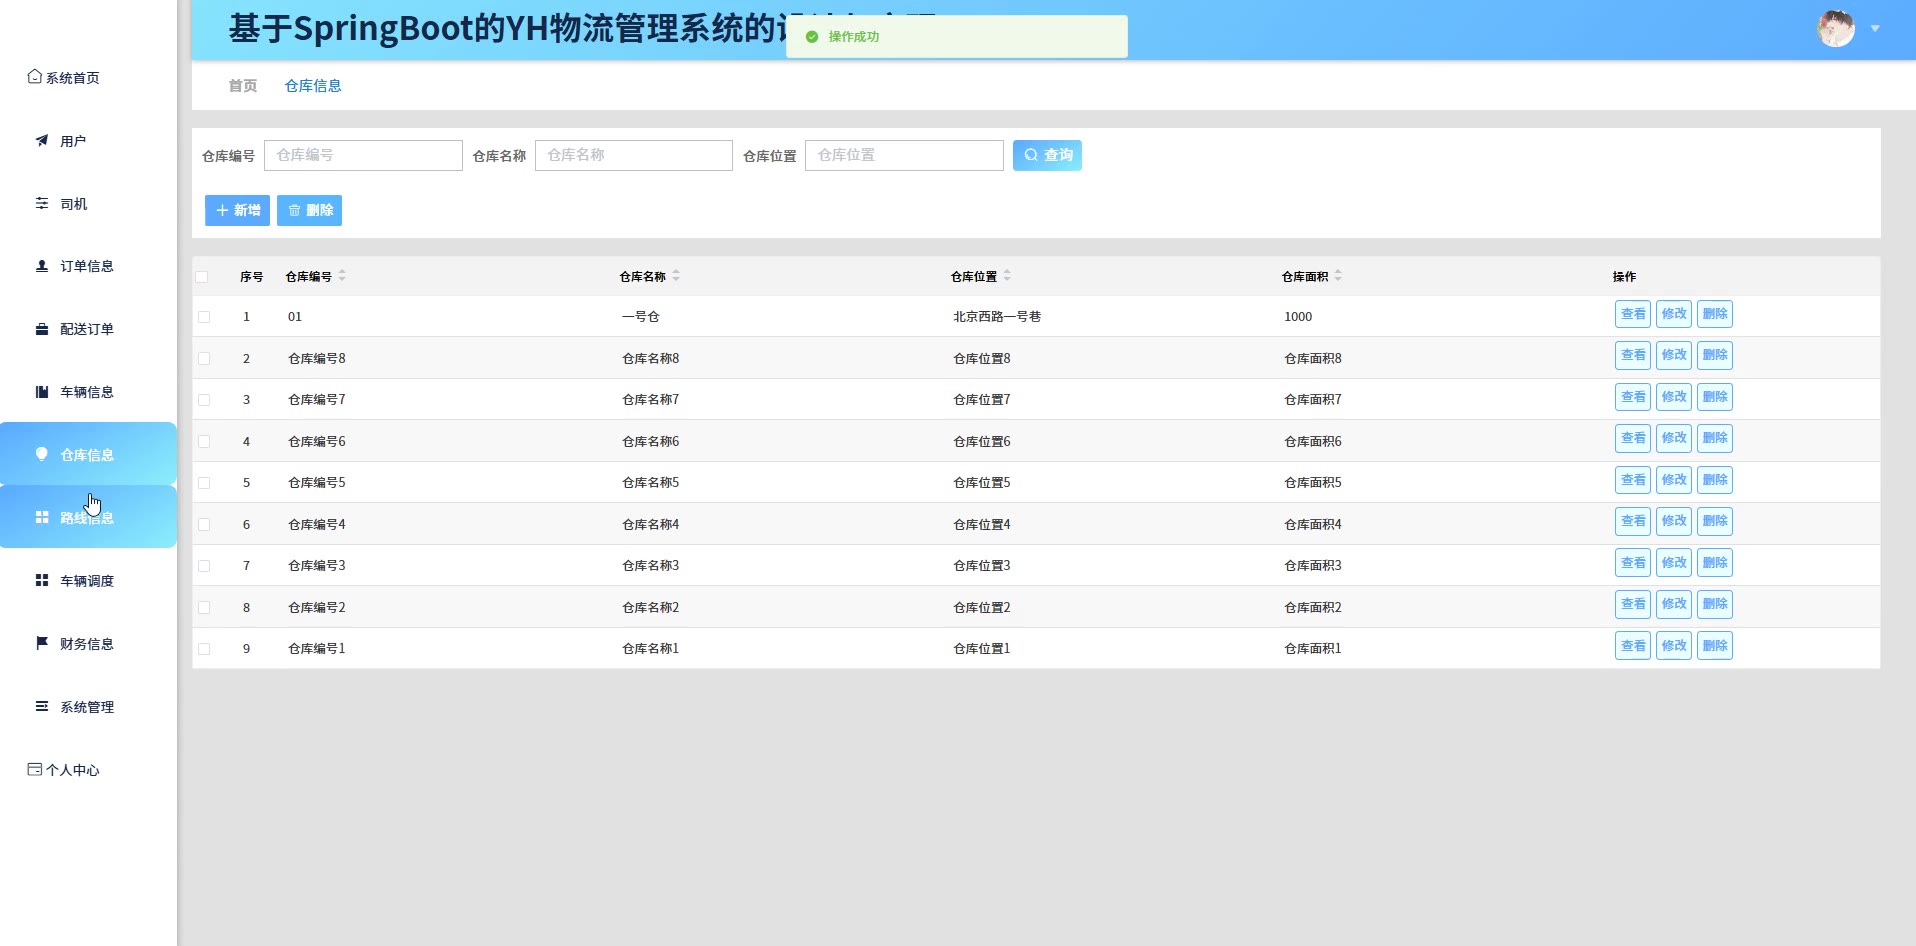This screenshot has width=1916, height=946.
Task: Click the person icon beside 订单信息
Action: (42, 266)
